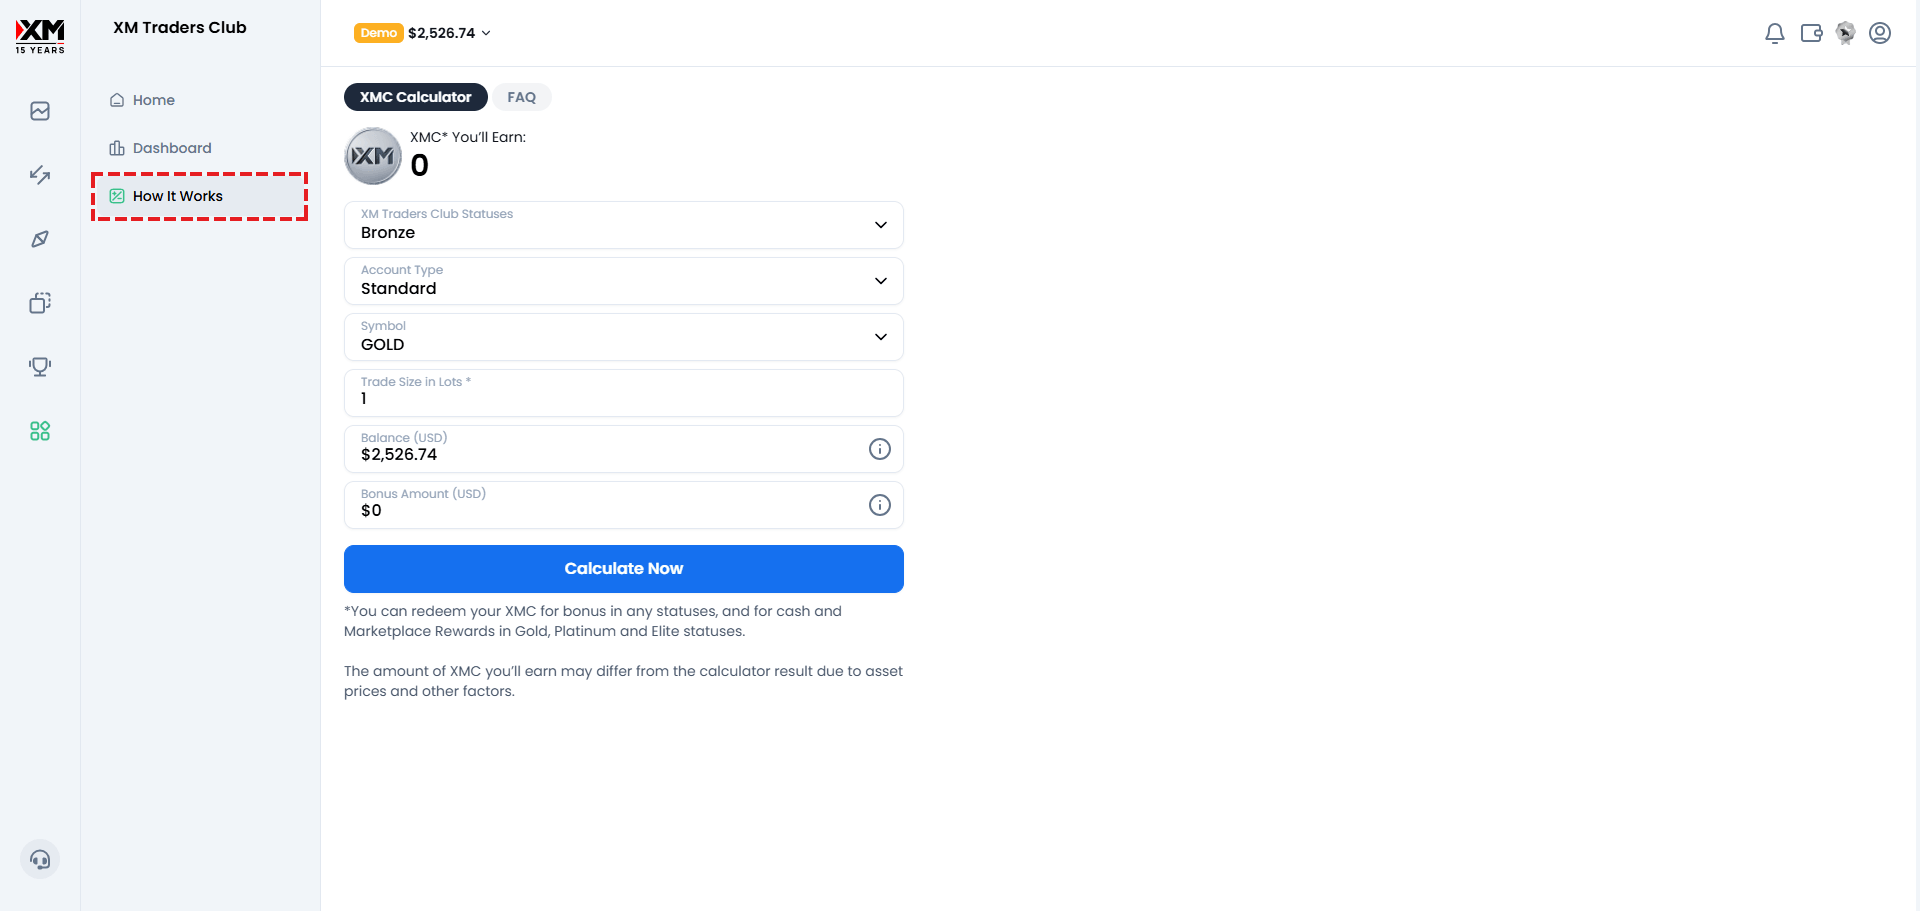The width and height of the screenshot is (1920, 911).
Task: Open the rocket icon in left rail
Action: pyautogui.click(x=40, y=239)
